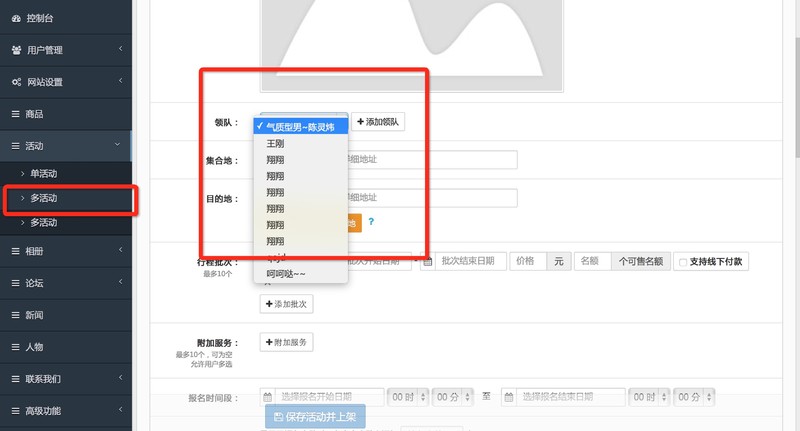Screen dimensions: 800x431
Task: Expand the 相册 chevron
Action: coord(120,250)
